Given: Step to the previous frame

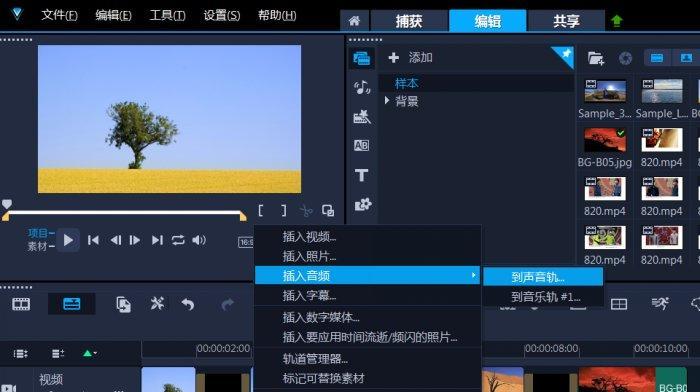Looking at the screenshot, I should (116, 240).
